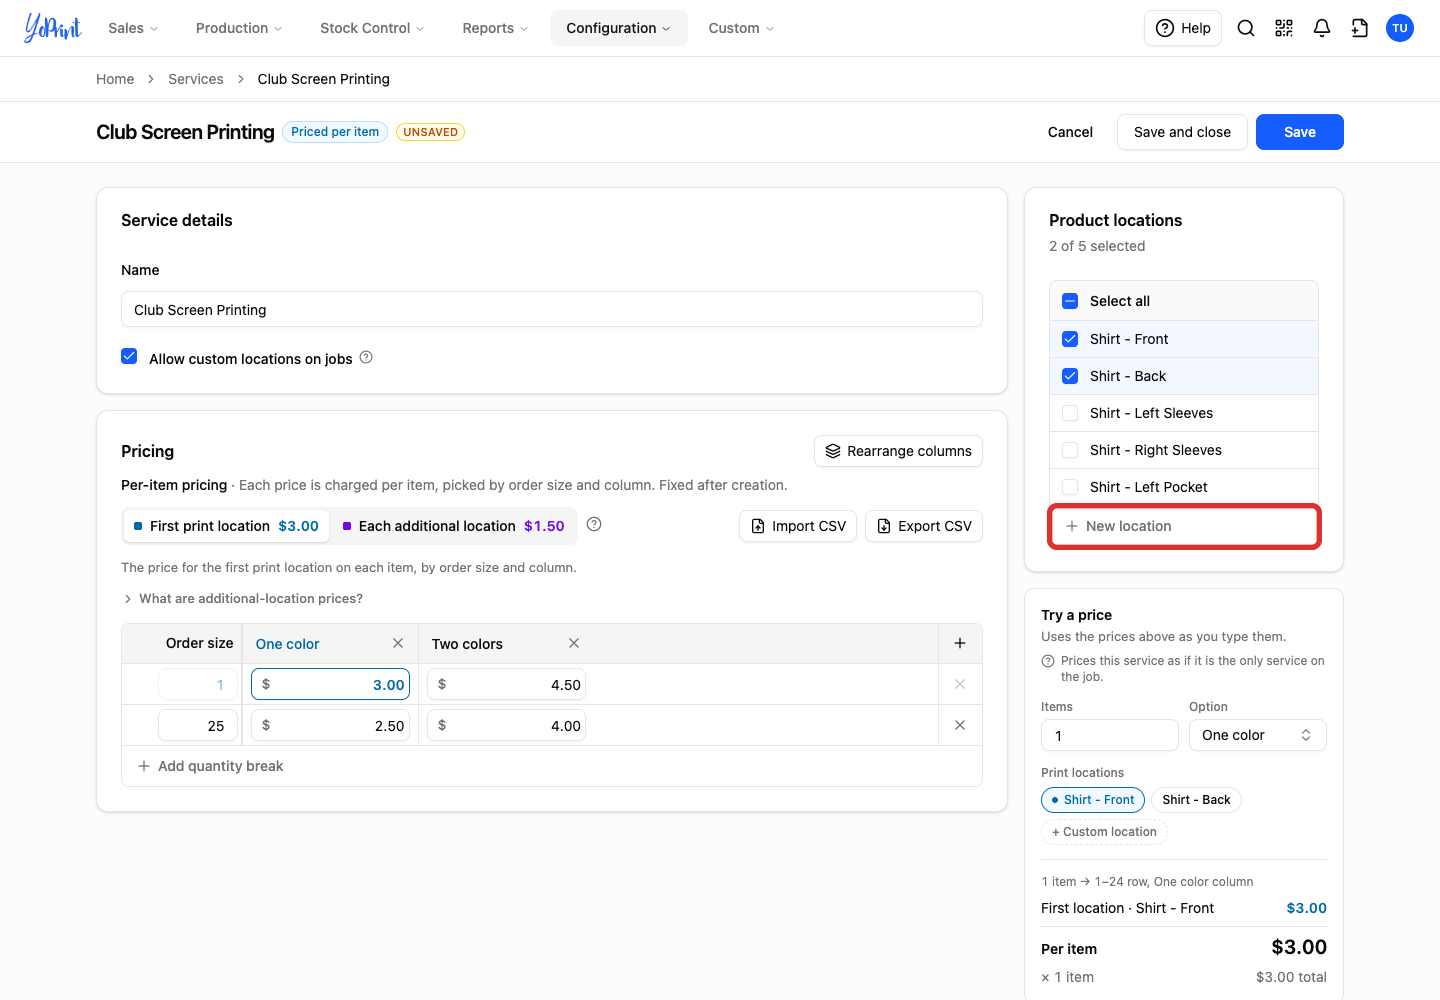This screenshot has height=1000, width=1440.
Task: Click the YoPrint logo
Action: pos(53,28)
